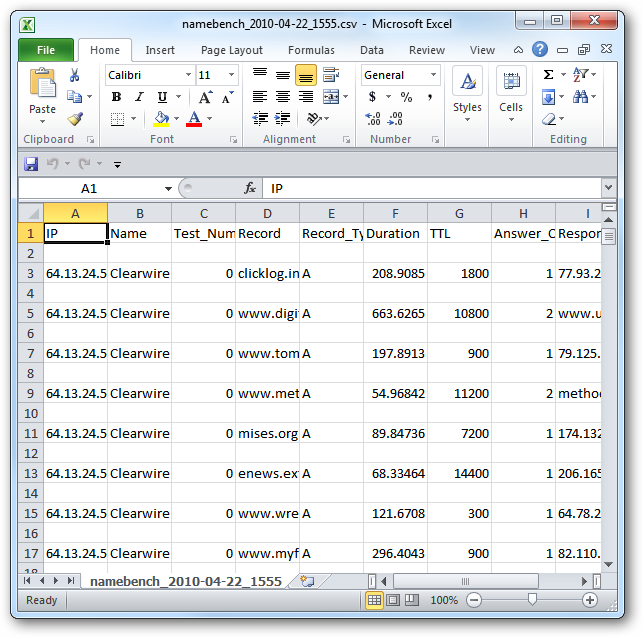Click Find & Select binoculars icon

(580, 97)
